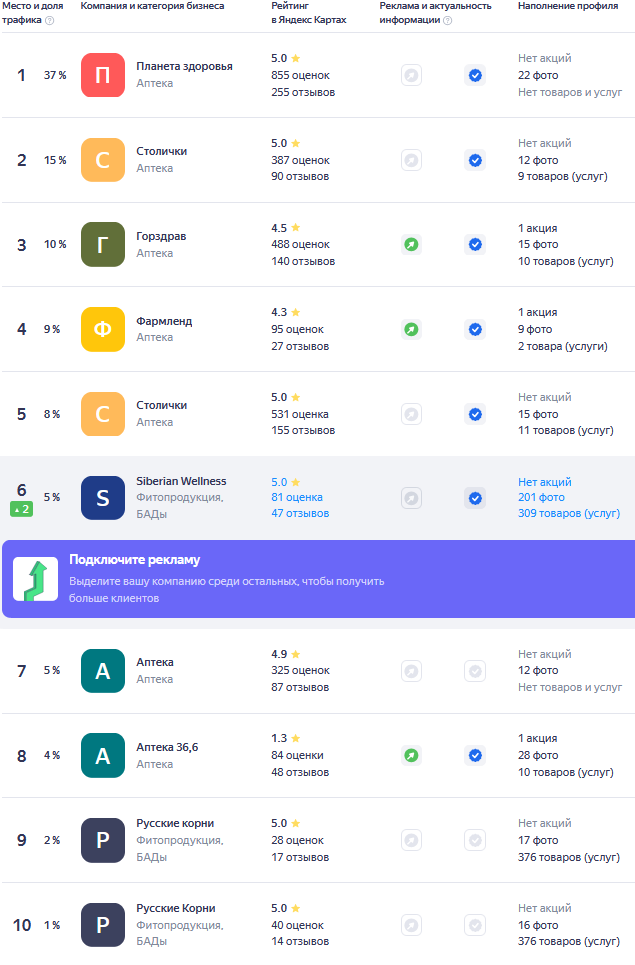Click the 40 оценок text
The height and width of the screenshot is (965, 635).
pos(297,925)
